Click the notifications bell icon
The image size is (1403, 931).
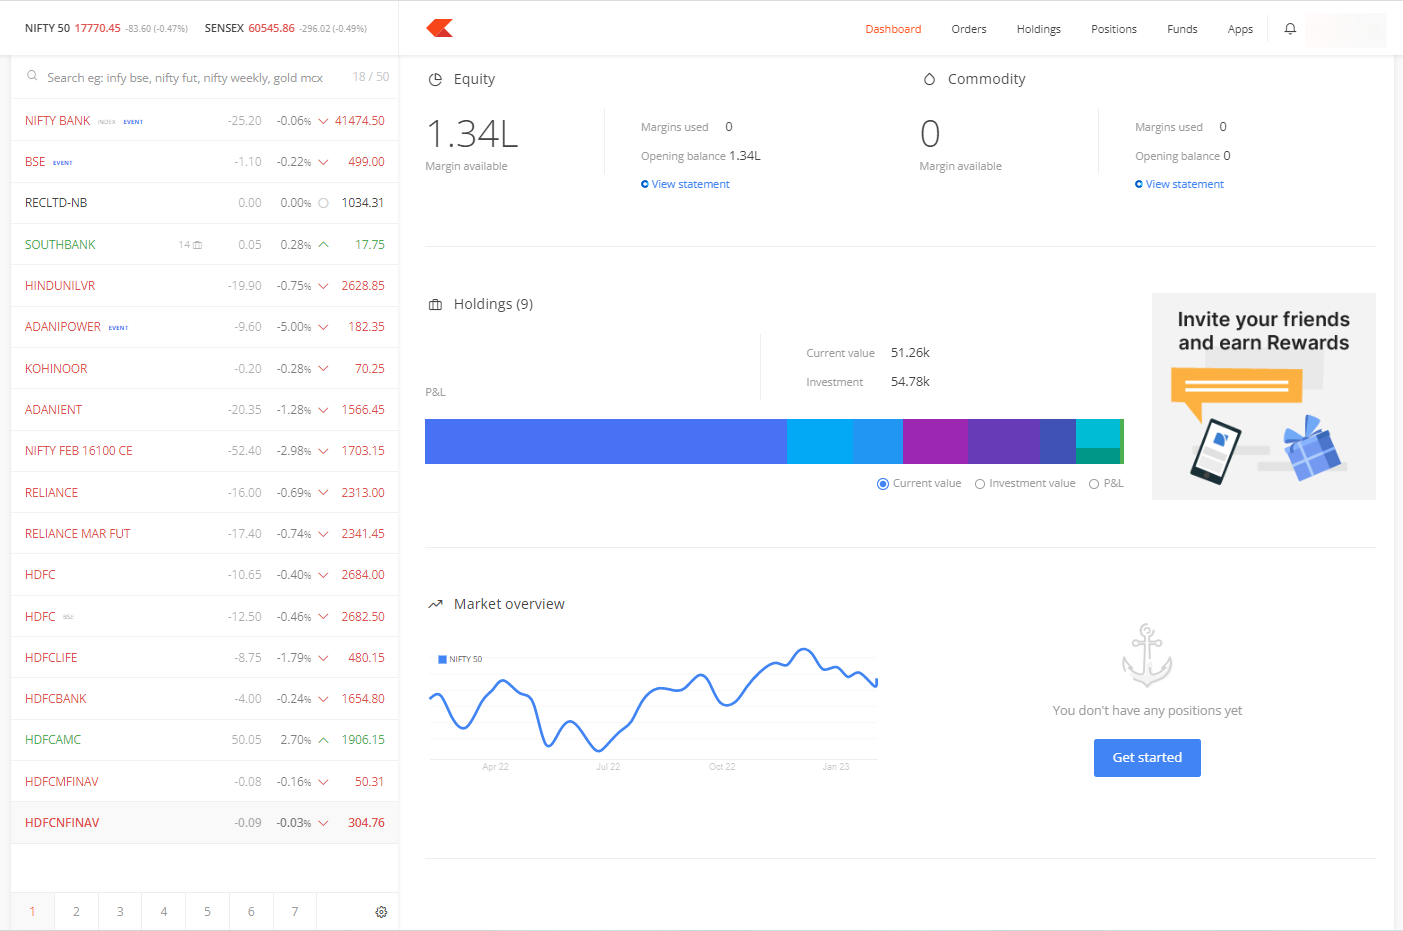pyautogui.click(x=1290, y=29)
